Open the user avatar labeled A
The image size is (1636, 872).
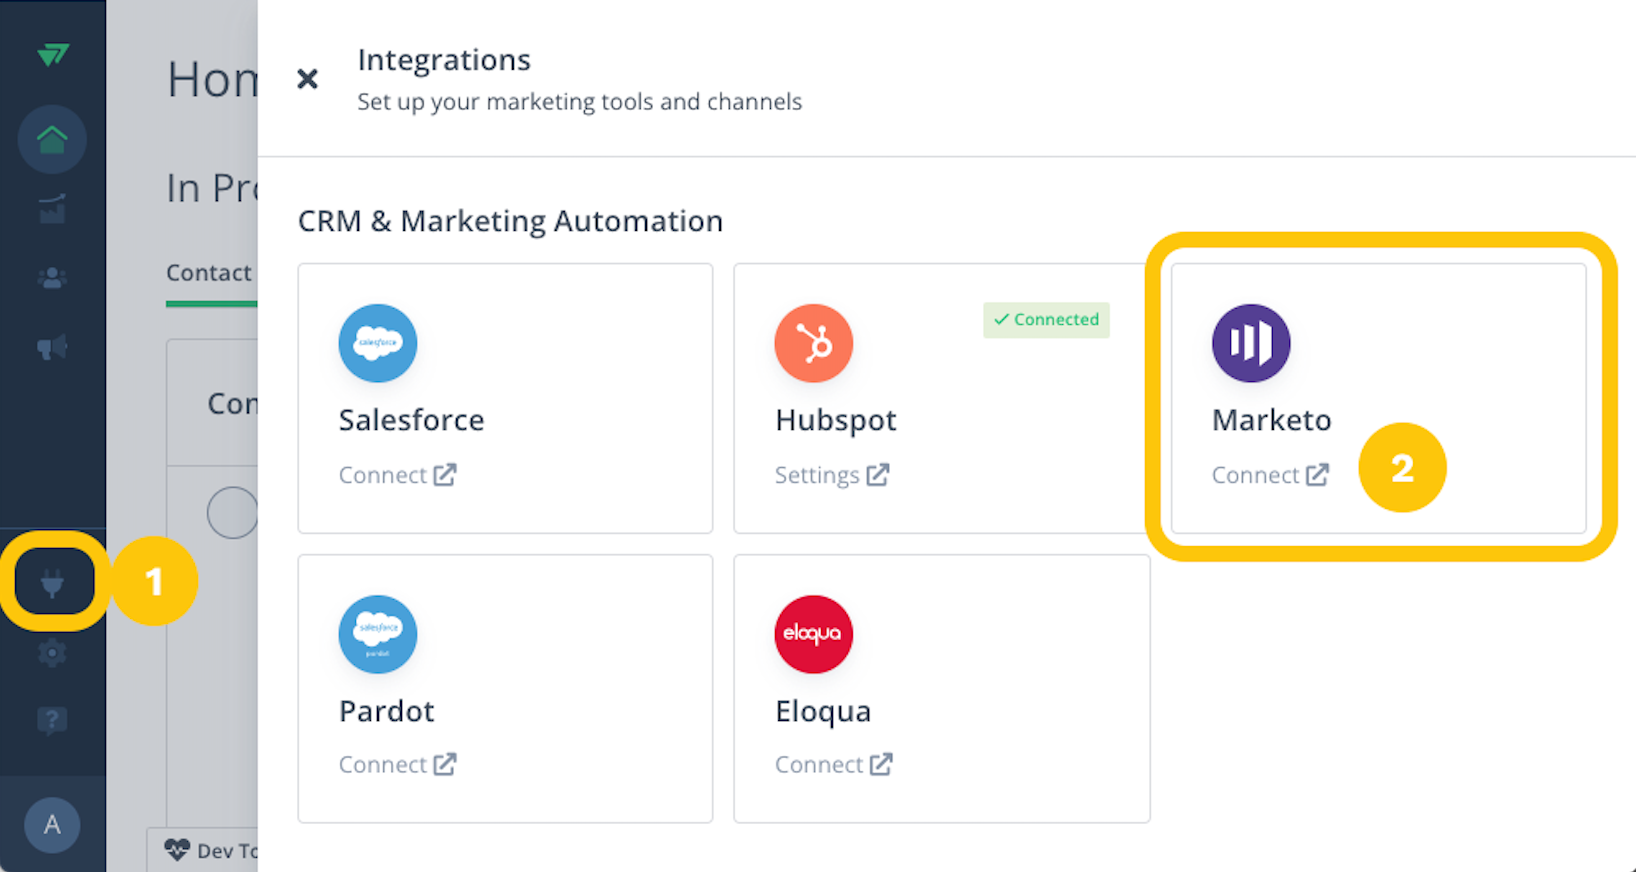point(52,825)
